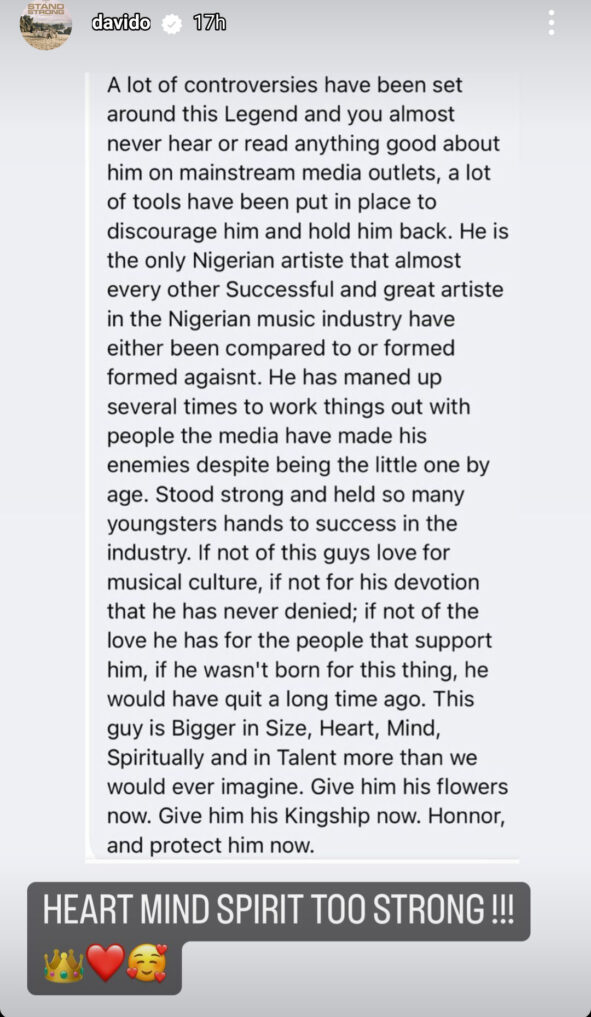
Task: Click the STAND STRONG text on avatar
Action: tap(45, 9)
